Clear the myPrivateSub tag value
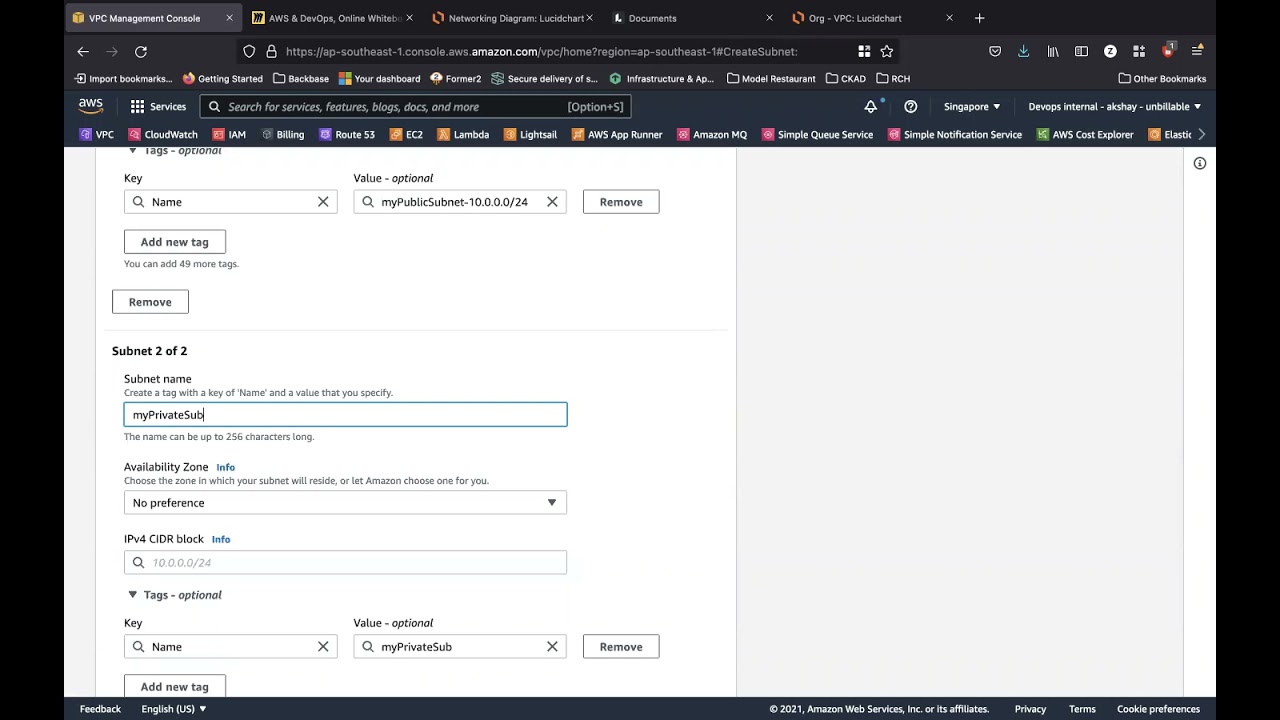Image resolution: width=1280 pixels, height=720 pixels. tap(552, 647)
